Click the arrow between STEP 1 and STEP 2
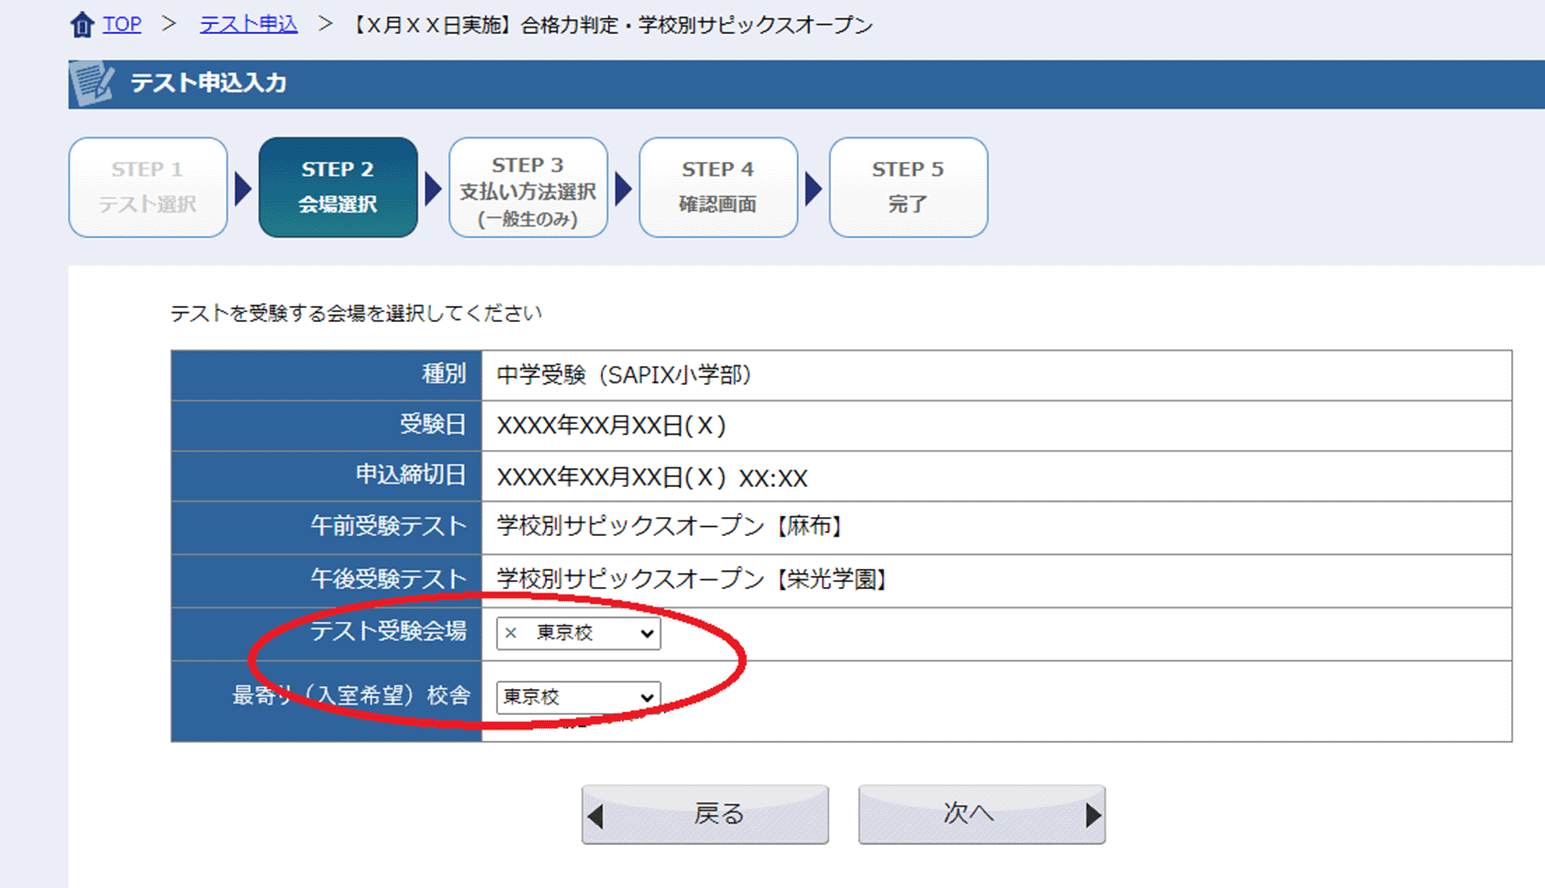Viewport: 1545px width, 888px height. pos(242,188)
